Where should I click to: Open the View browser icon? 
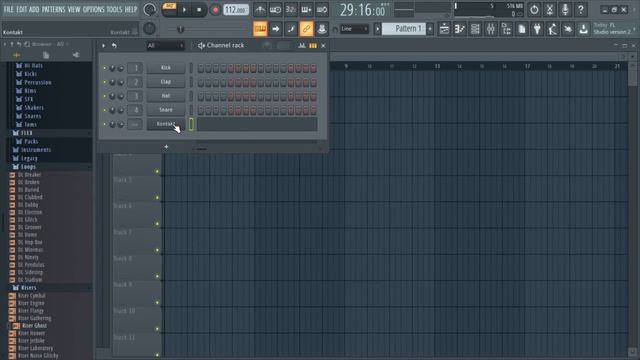[x=506, y=29]
